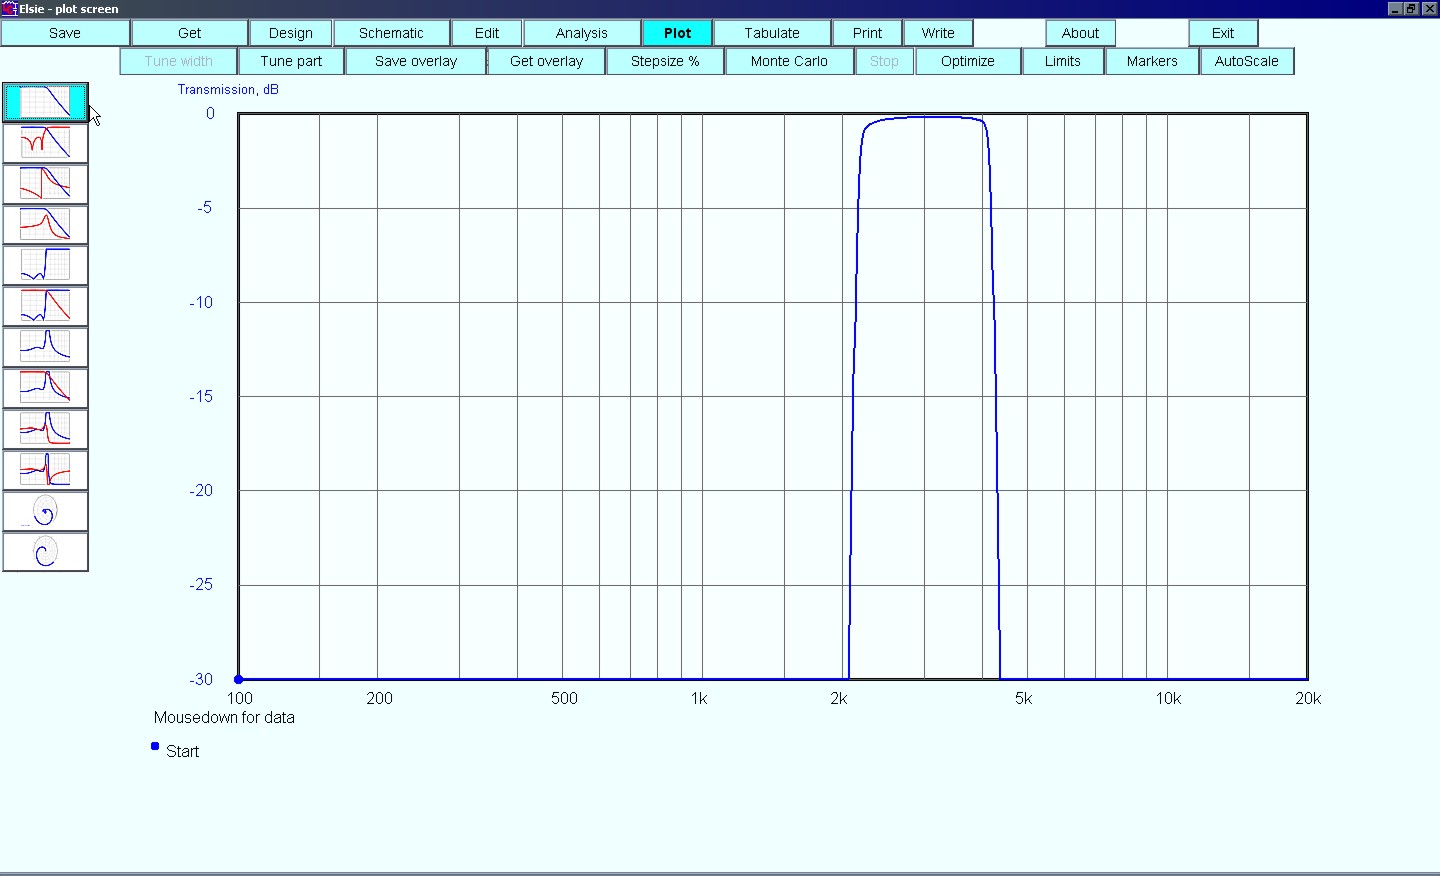Go to the Analysis screen
The width and height of the screenshot is (1440, 876).
coord(582,33)
